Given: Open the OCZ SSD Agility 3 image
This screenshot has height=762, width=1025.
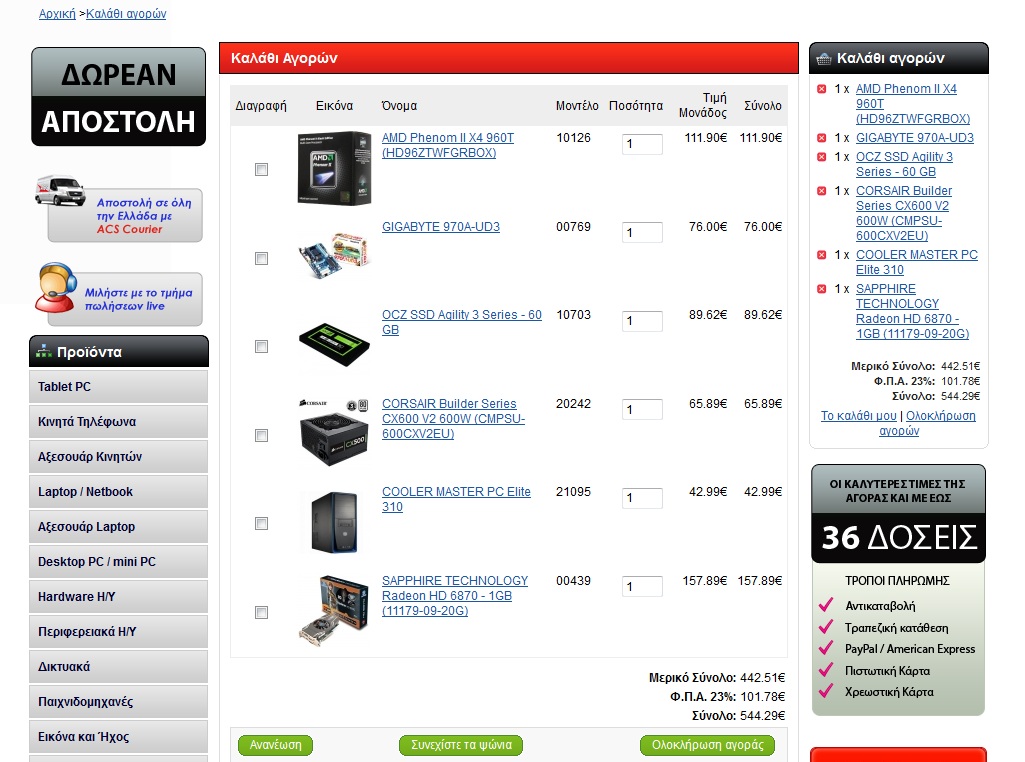Looking at the screenshot, I should (x=334, y=344).
